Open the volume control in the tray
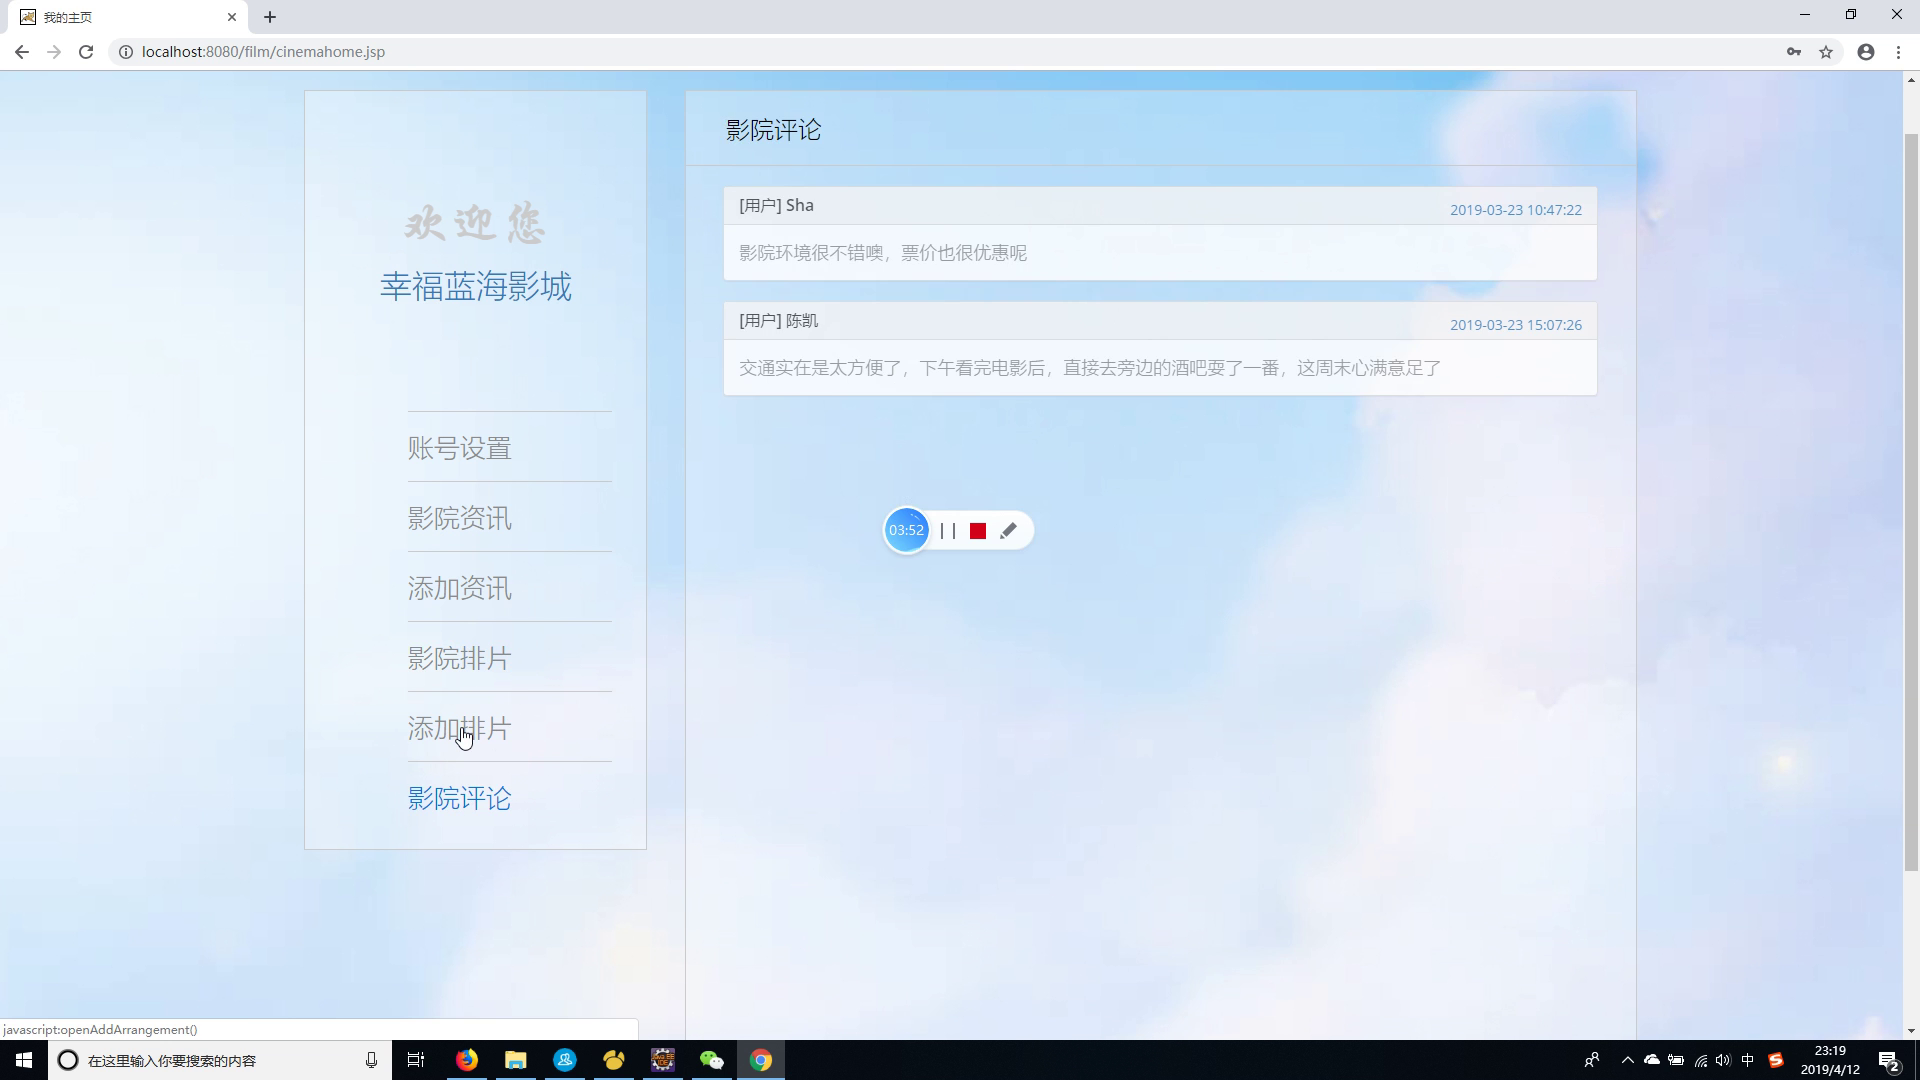1920x1080 pixels. pos(1723,1060)
